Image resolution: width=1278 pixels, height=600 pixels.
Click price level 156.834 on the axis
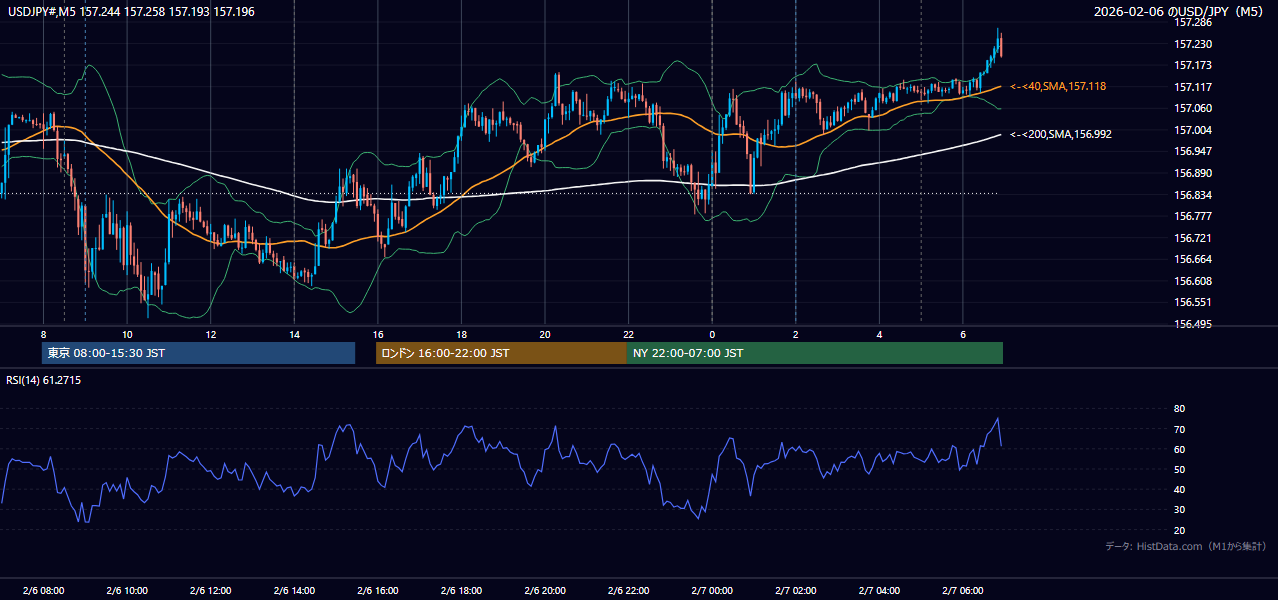coord(1193,195)
